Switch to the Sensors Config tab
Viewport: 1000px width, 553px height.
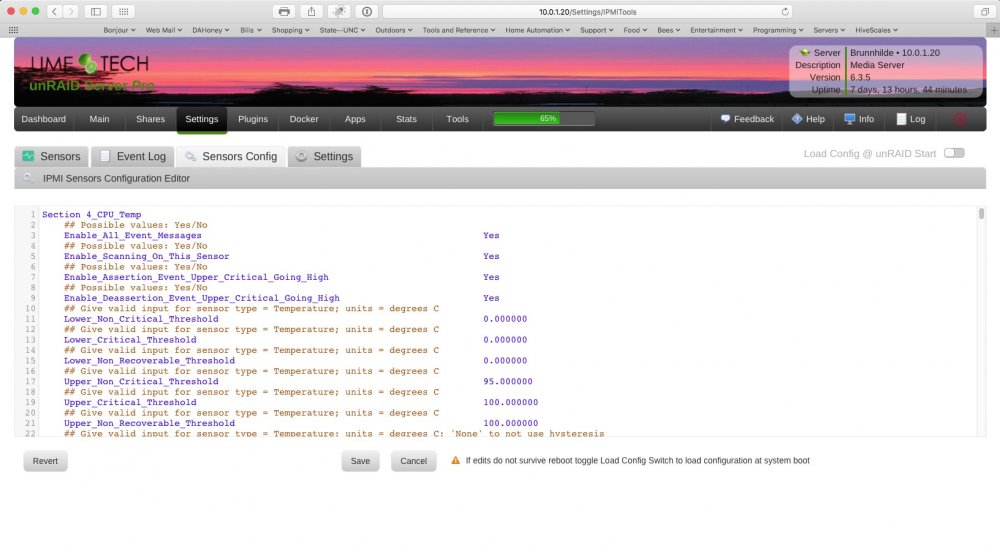pyautogui.click(x=231, y=156)
